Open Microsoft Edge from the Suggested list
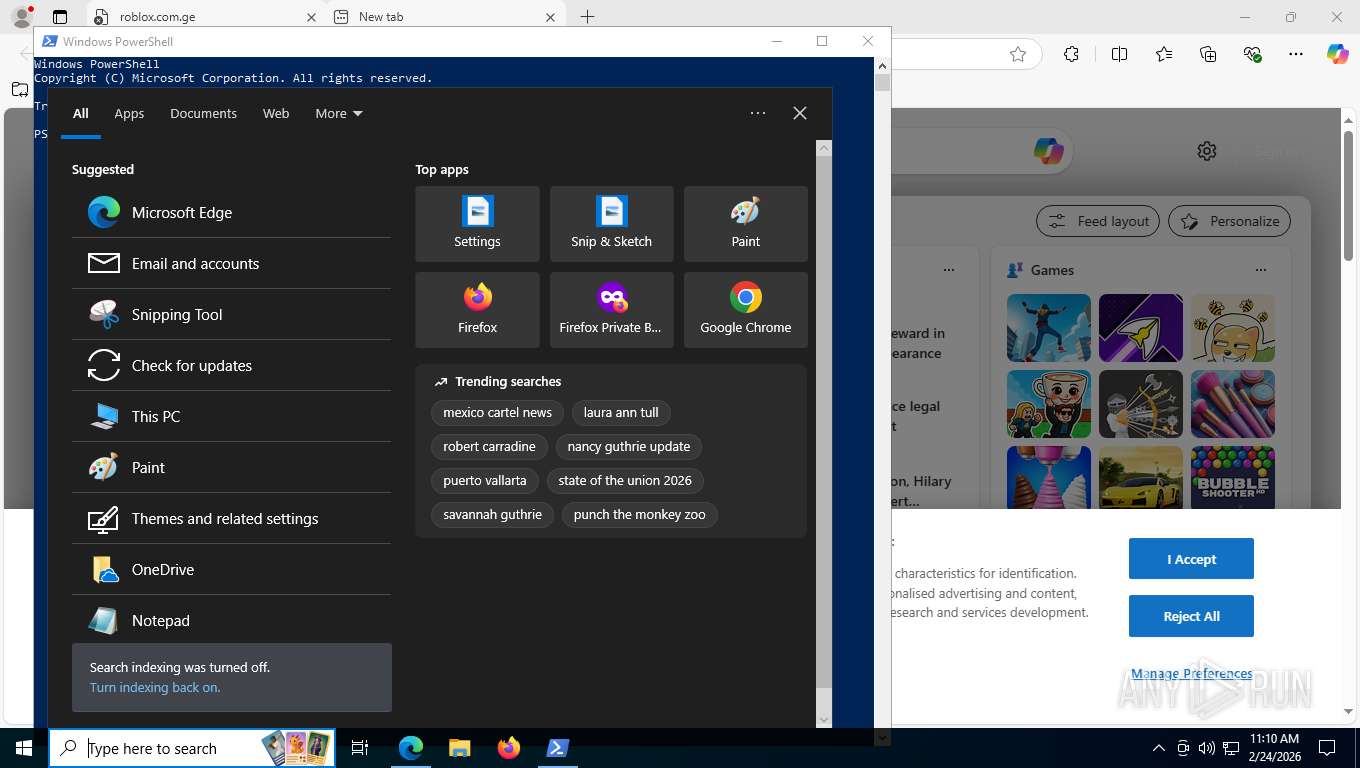 (231, 212)
